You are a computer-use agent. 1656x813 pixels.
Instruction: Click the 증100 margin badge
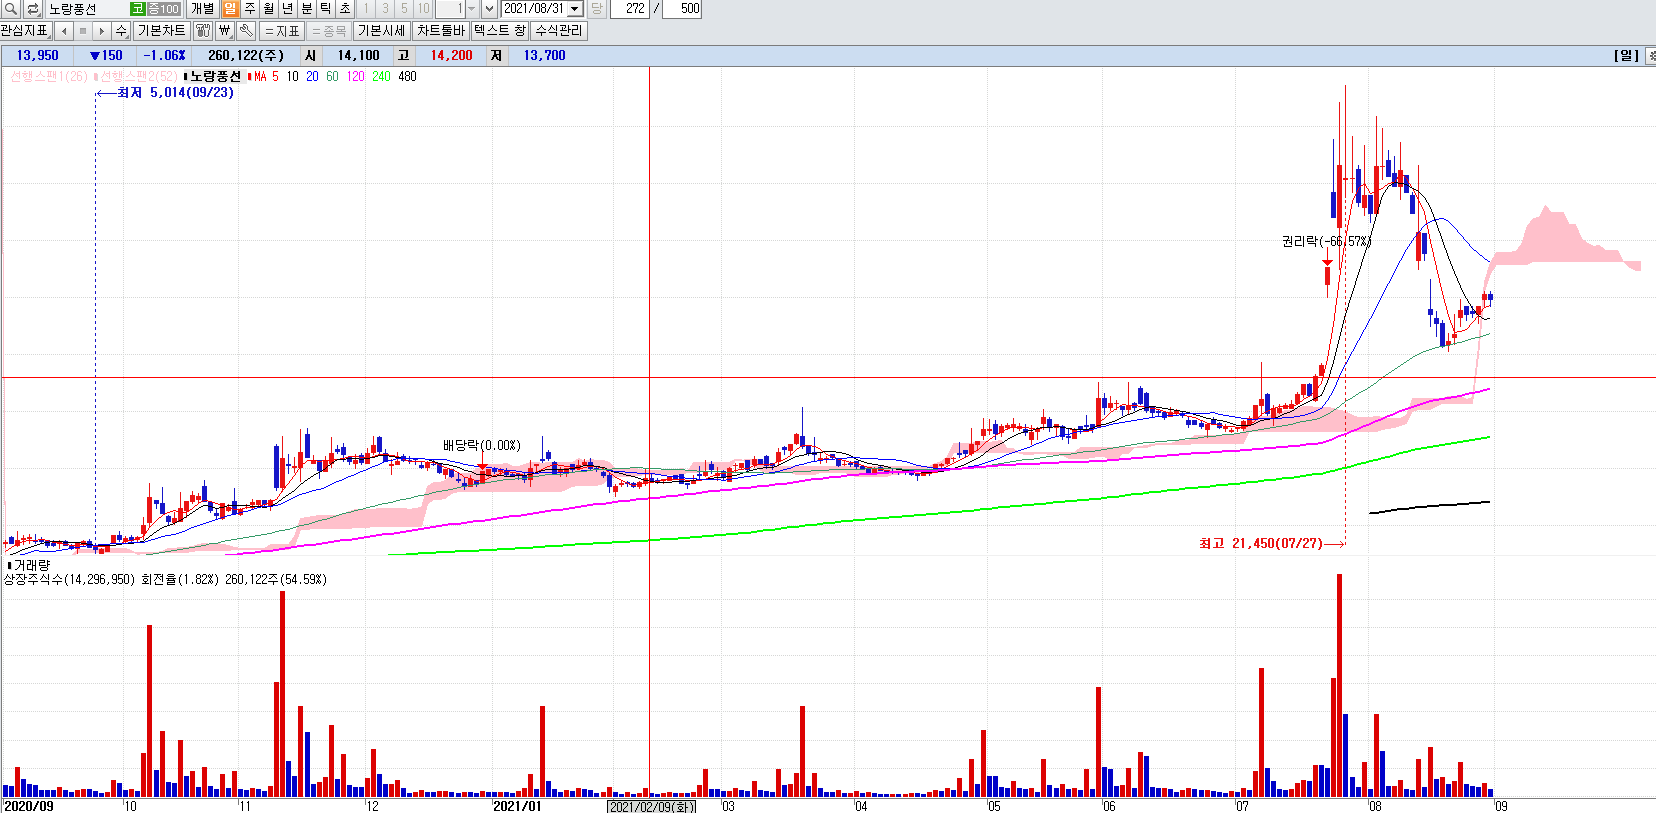pyautogui.click(x=164, y=9)
